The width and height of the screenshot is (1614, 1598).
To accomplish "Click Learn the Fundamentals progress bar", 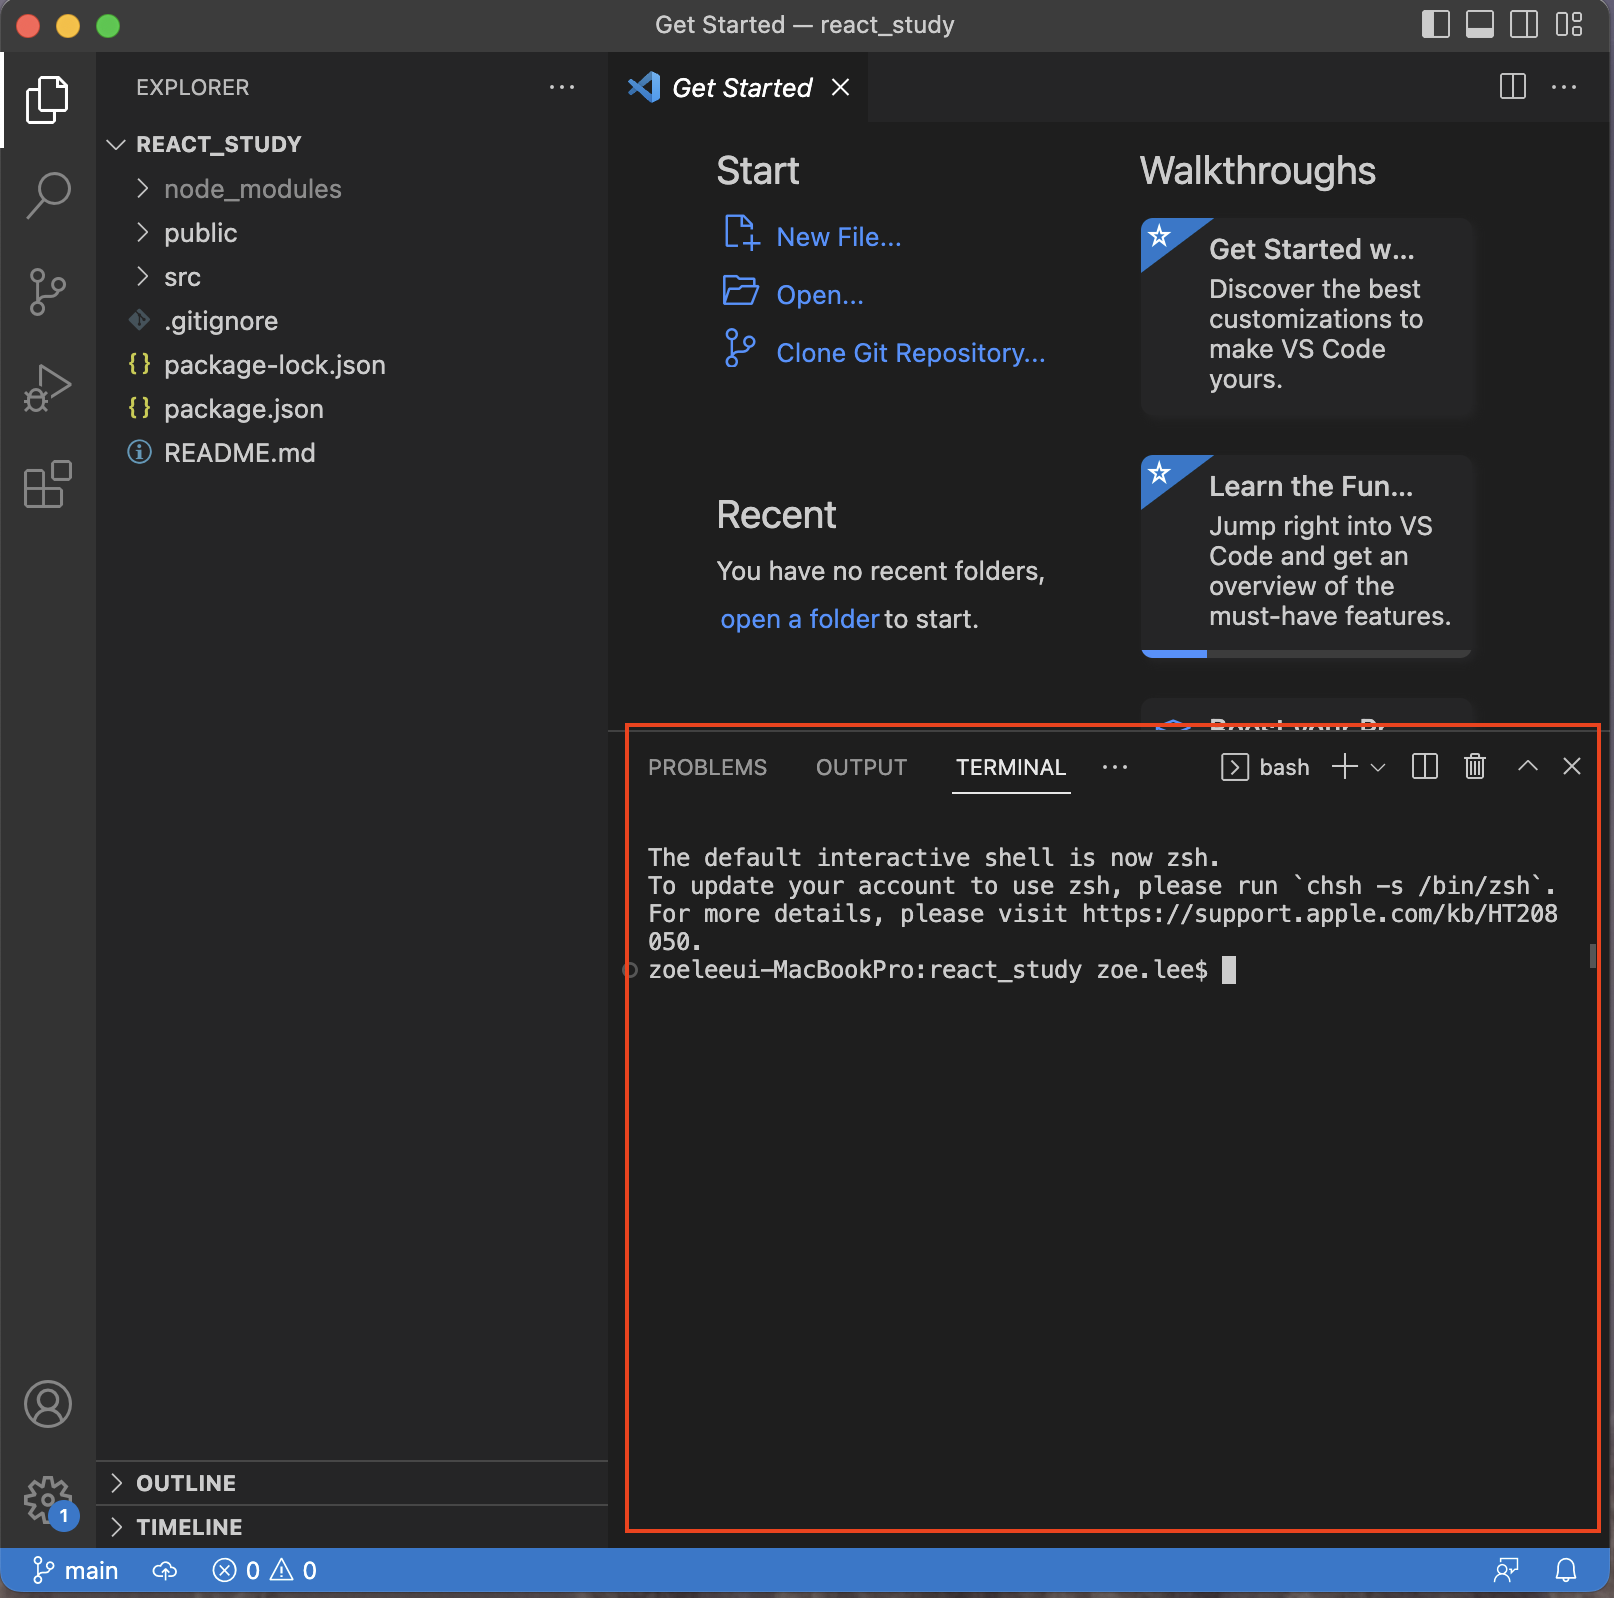I will click(x=1307, y=654).
